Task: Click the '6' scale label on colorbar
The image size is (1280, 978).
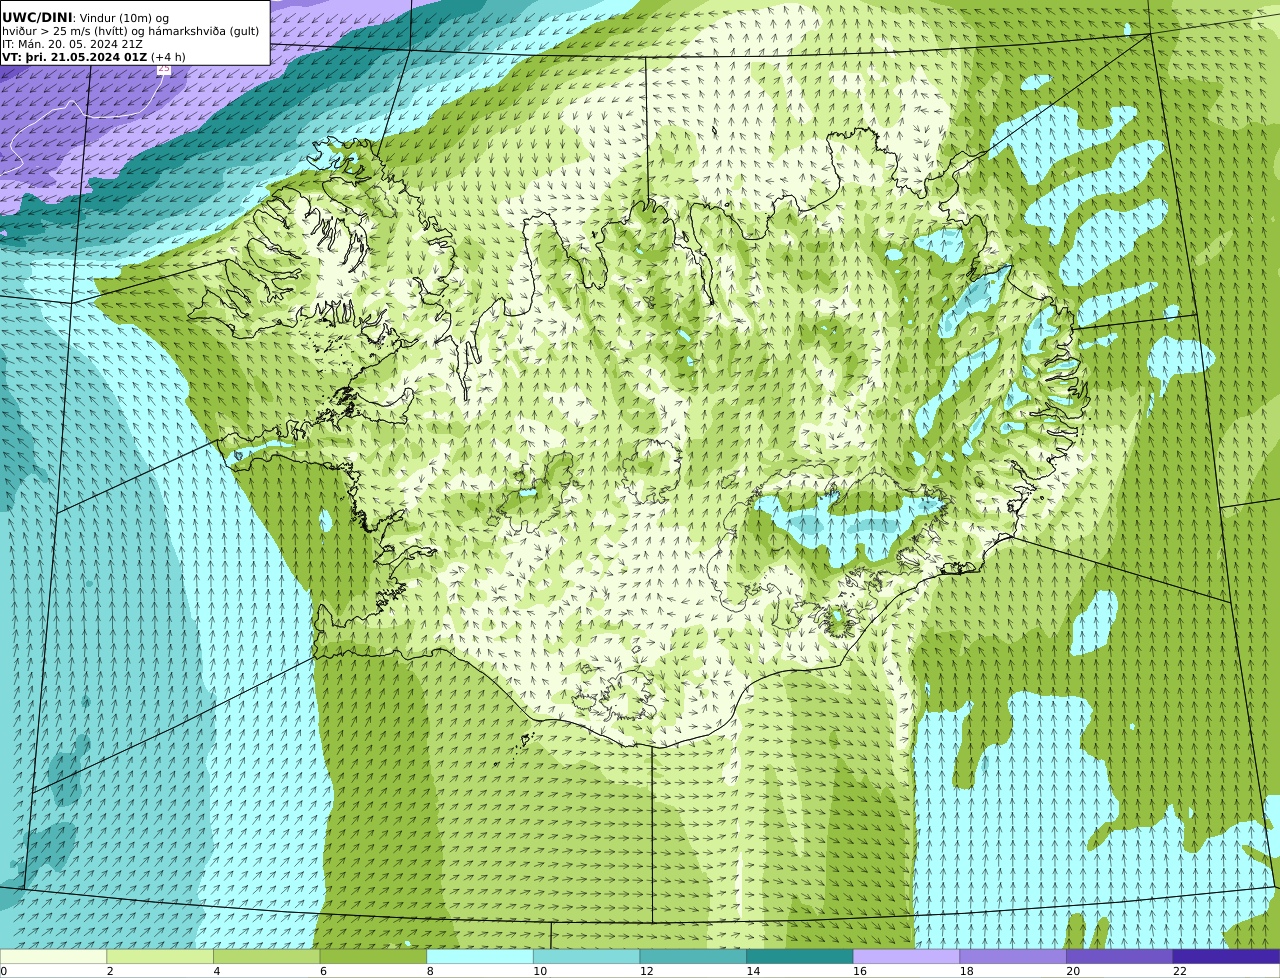Action: coord(323,971)
